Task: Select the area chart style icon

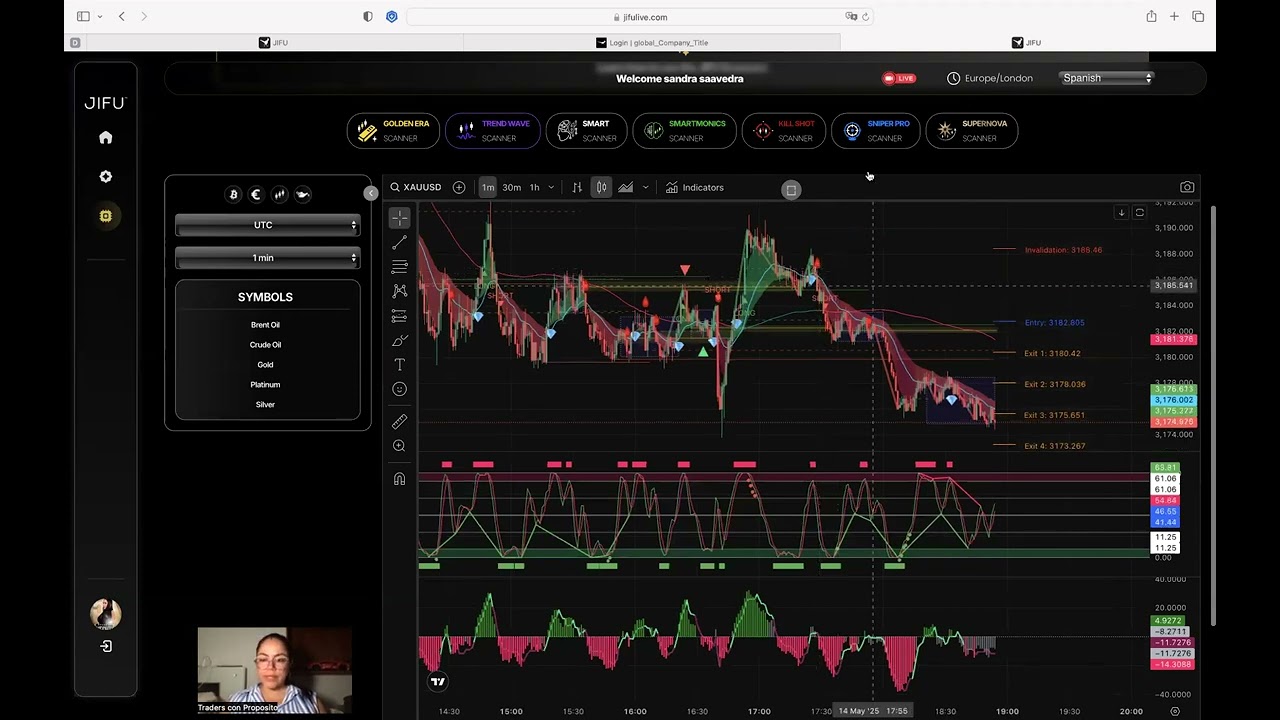Action: 625,187
